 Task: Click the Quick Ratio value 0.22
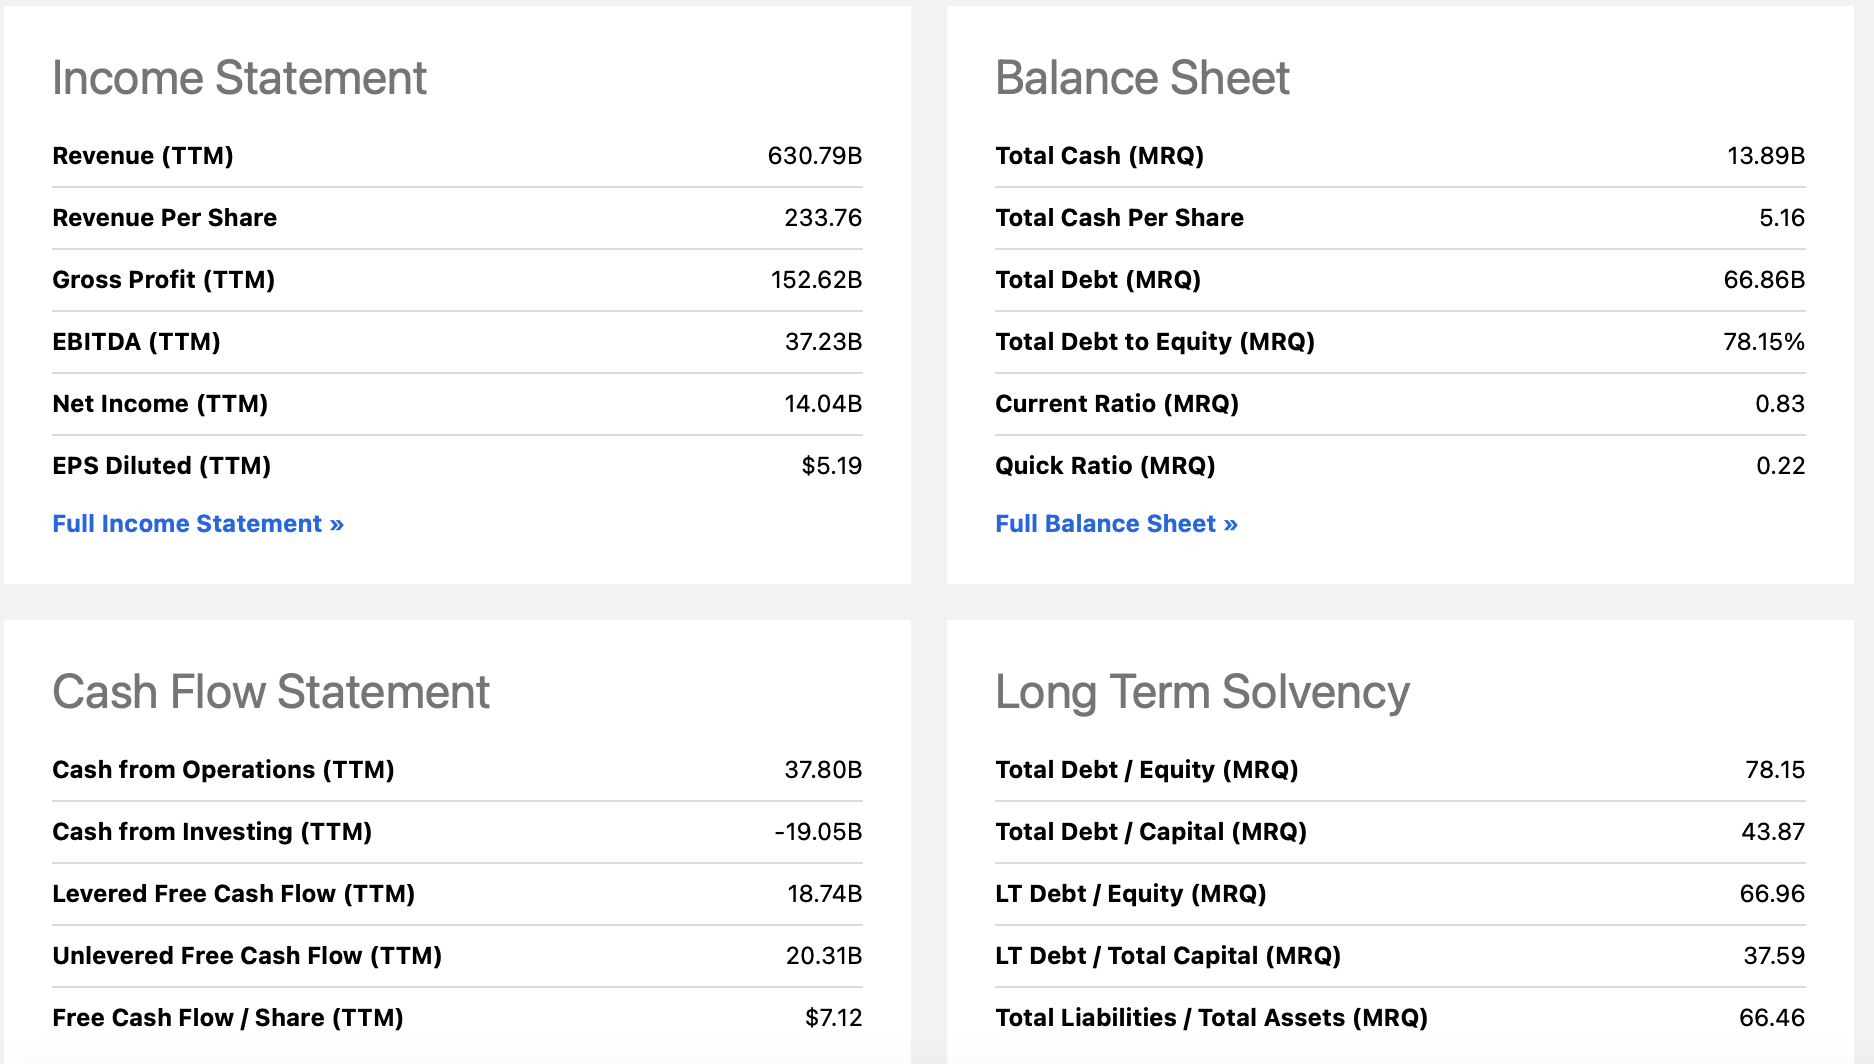pos(1780,466)
